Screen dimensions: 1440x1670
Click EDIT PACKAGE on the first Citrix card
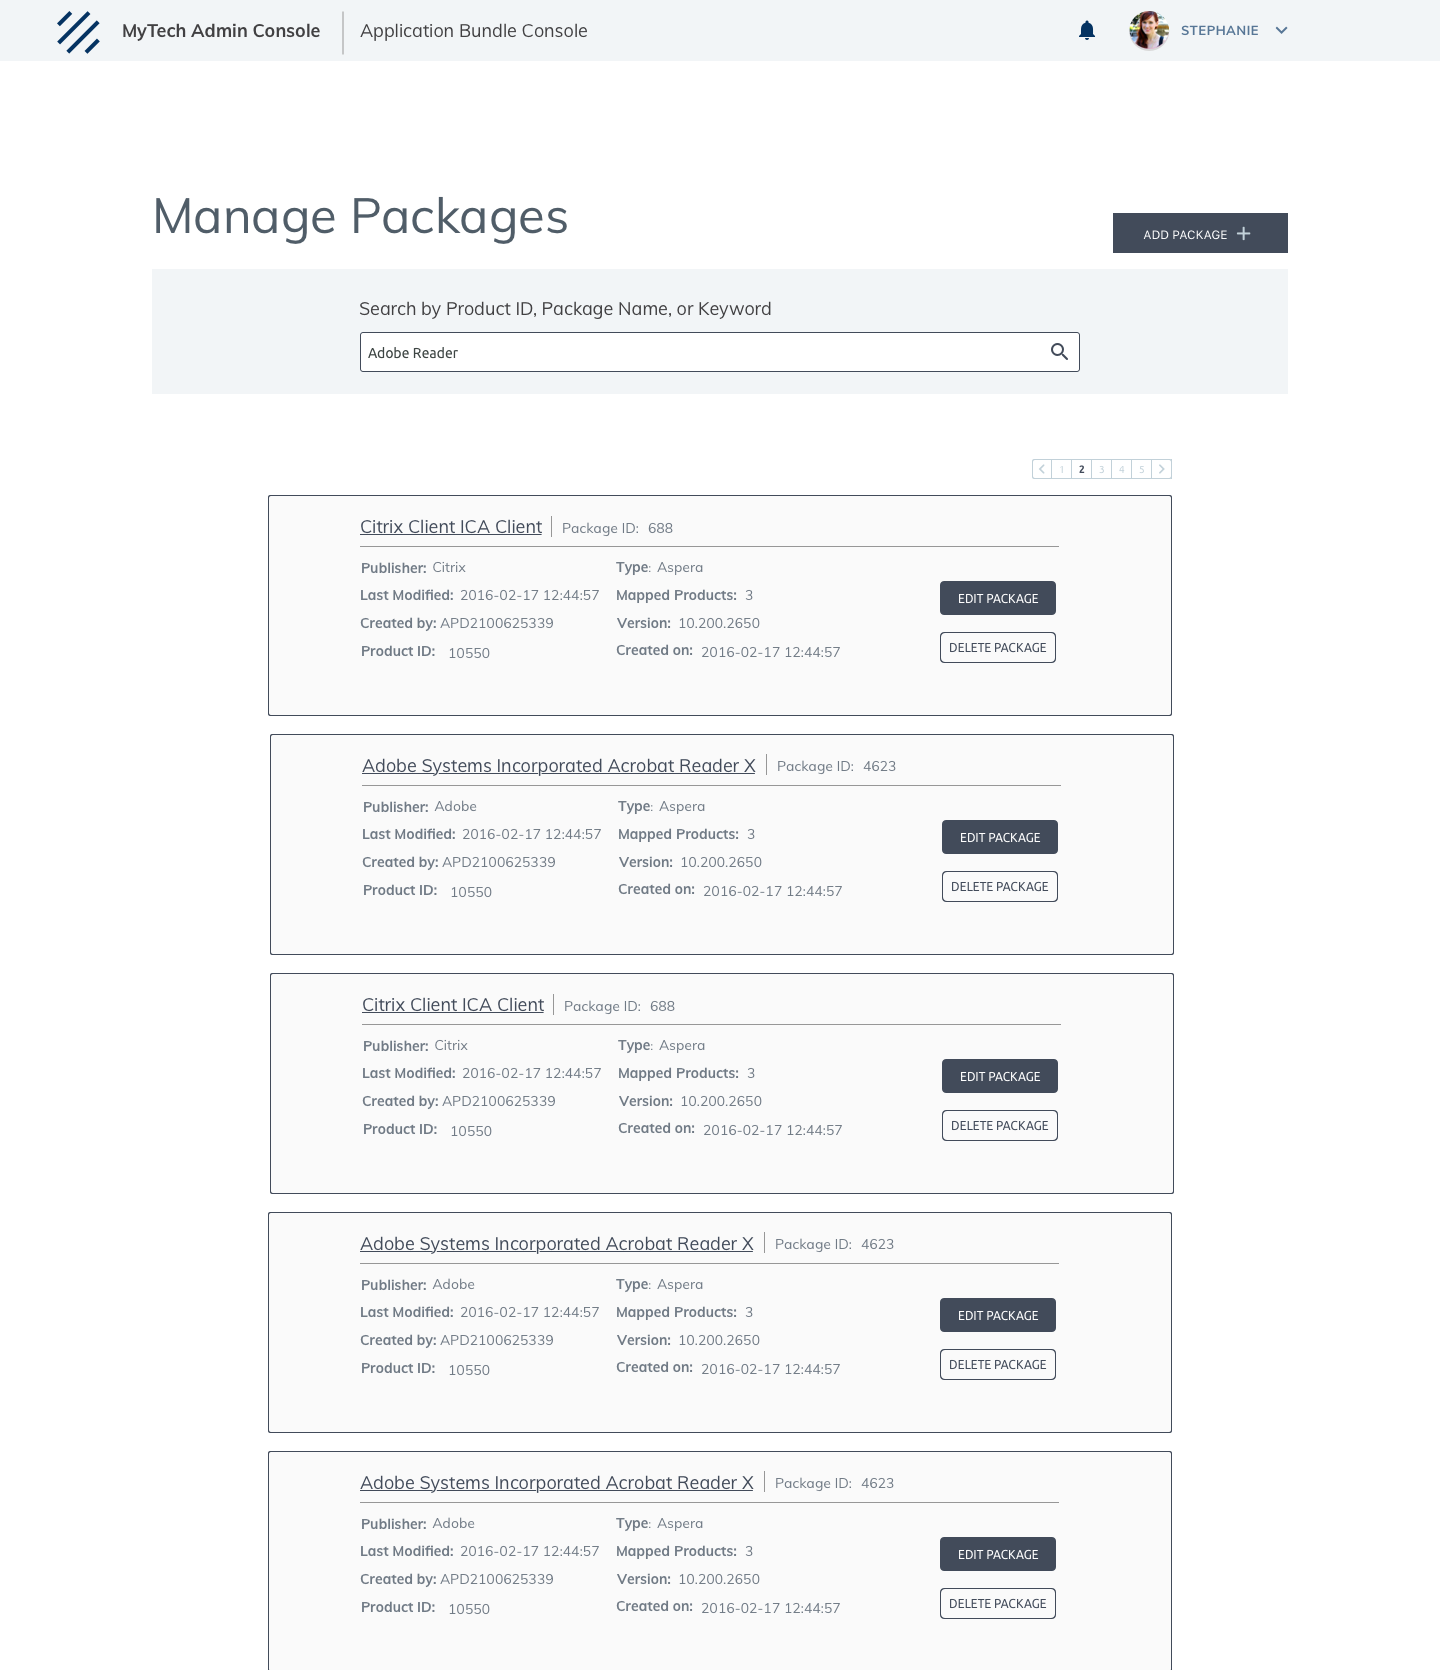tap(998, 598)
